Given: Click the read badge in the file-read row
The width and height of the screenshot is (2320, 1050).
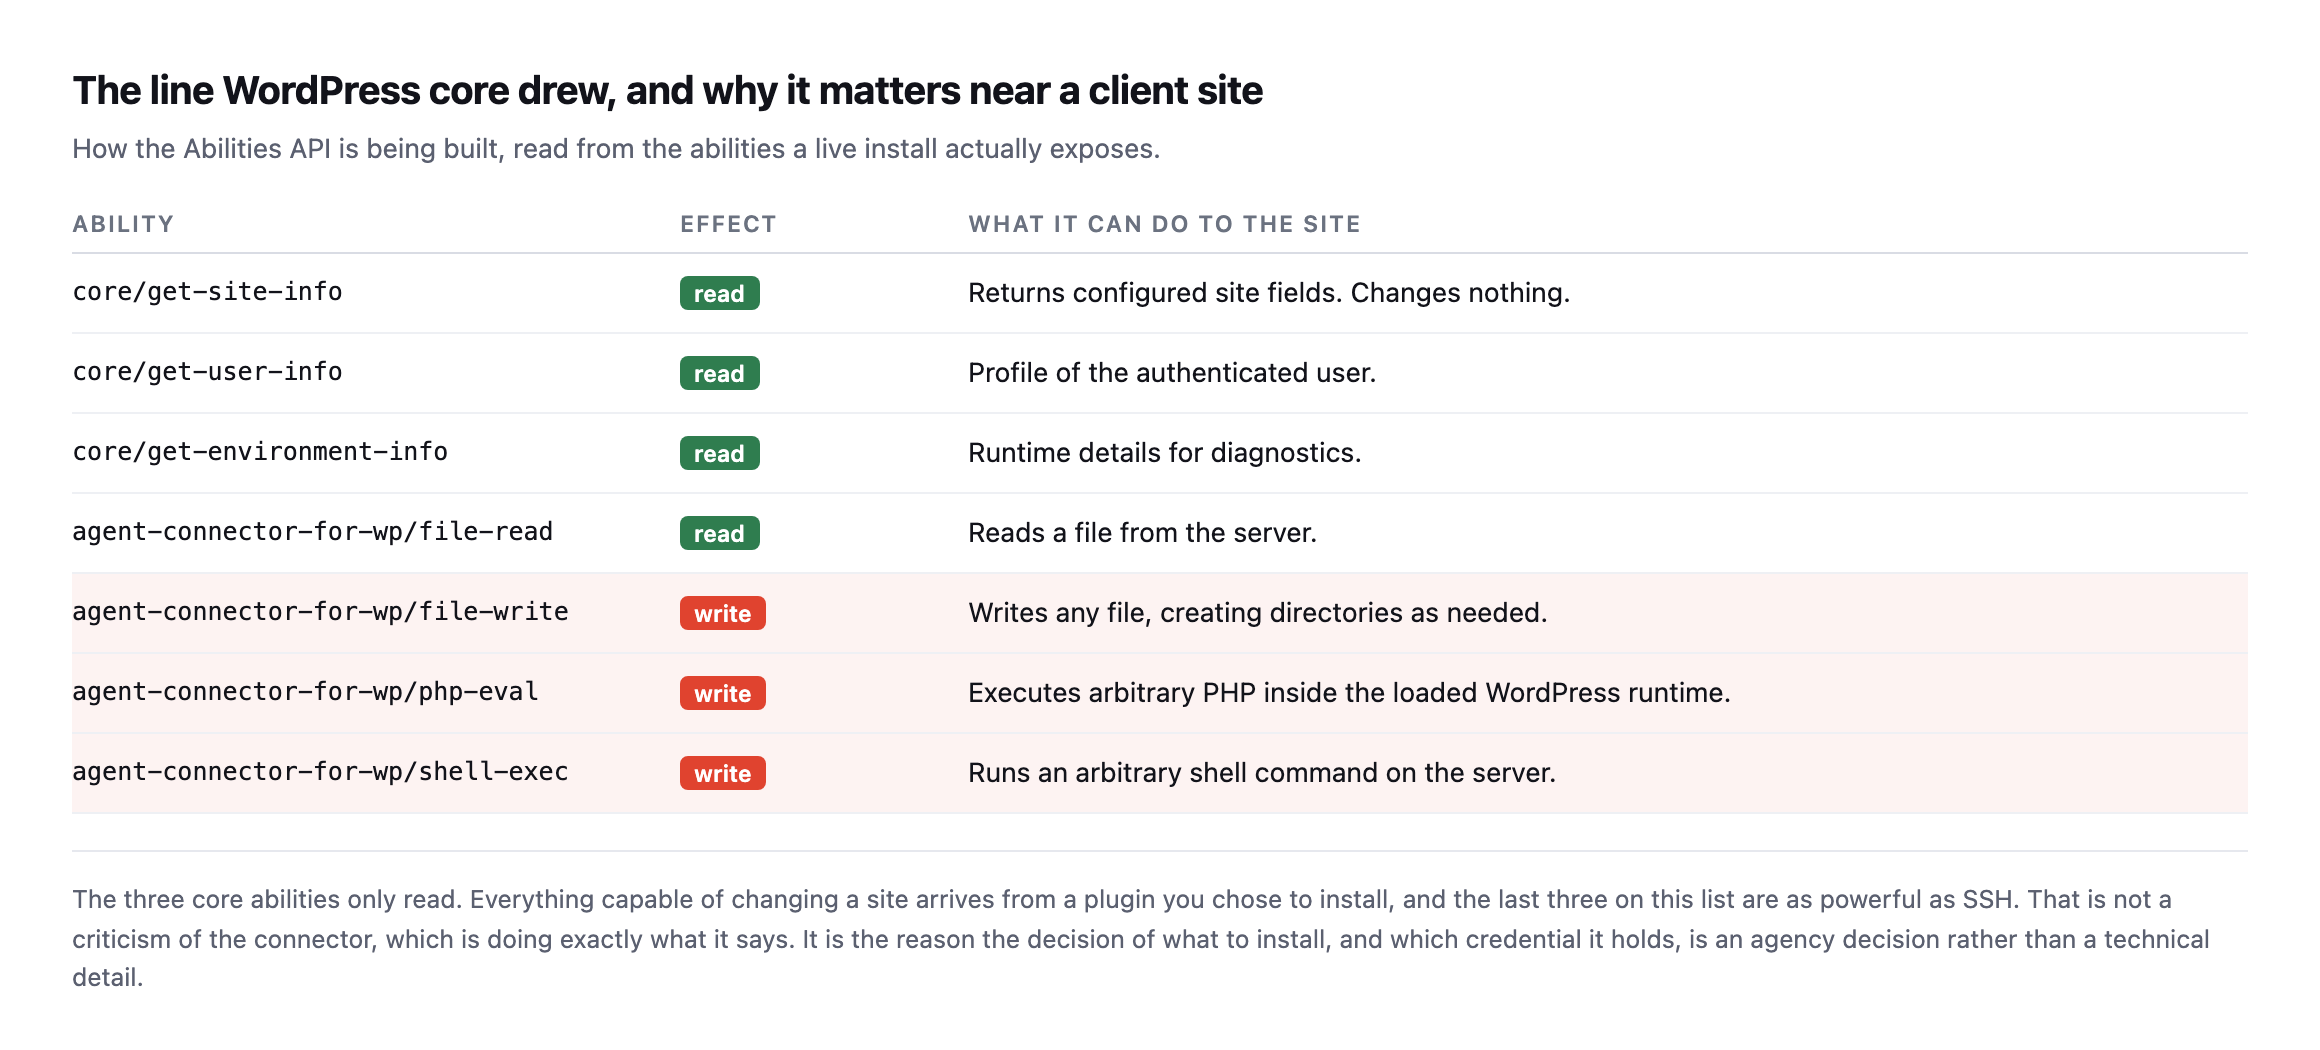Looking at the screenshot, I should pos(720,533).
